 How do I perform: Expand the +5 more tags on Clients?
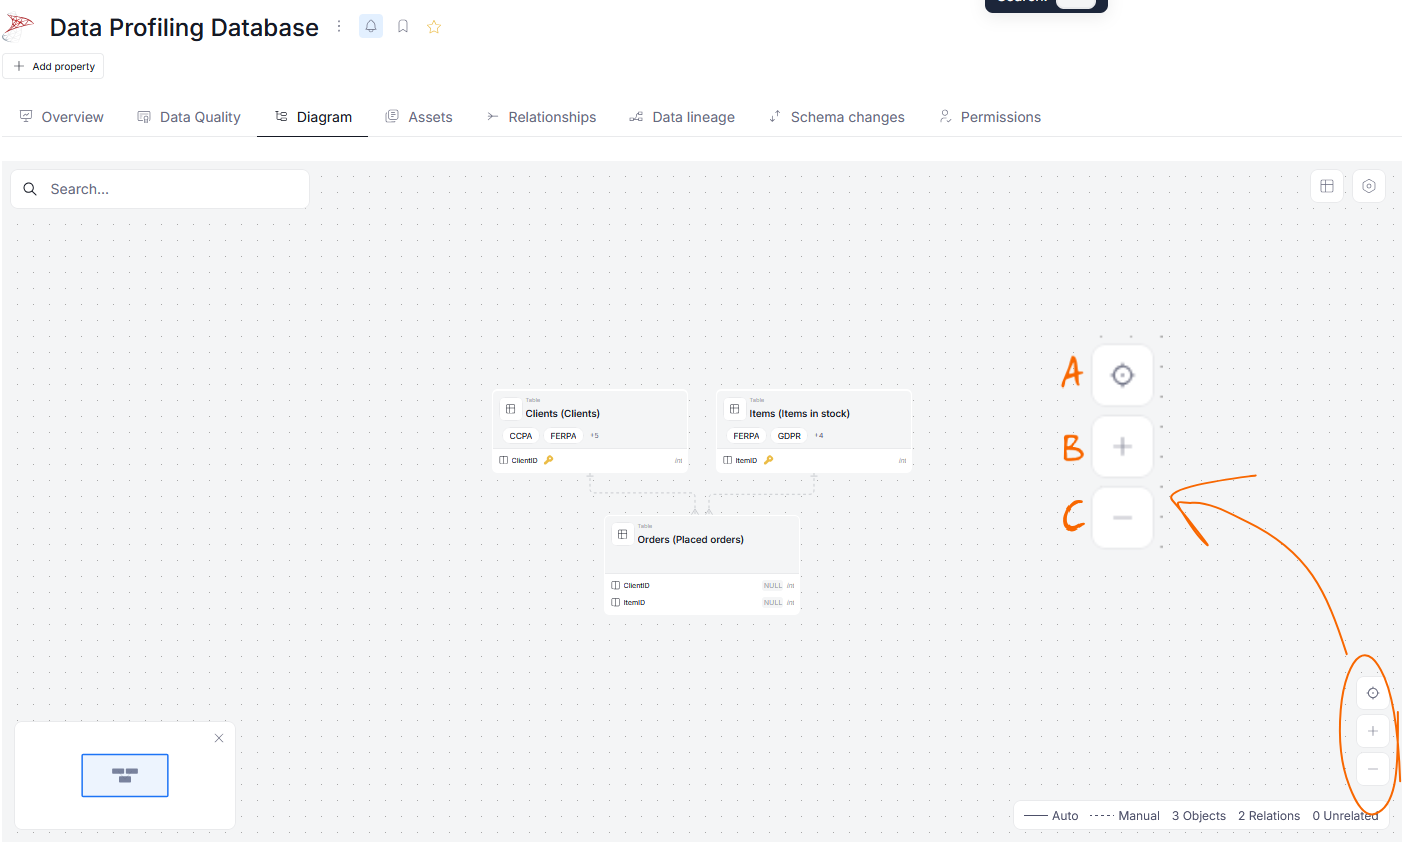594,436
